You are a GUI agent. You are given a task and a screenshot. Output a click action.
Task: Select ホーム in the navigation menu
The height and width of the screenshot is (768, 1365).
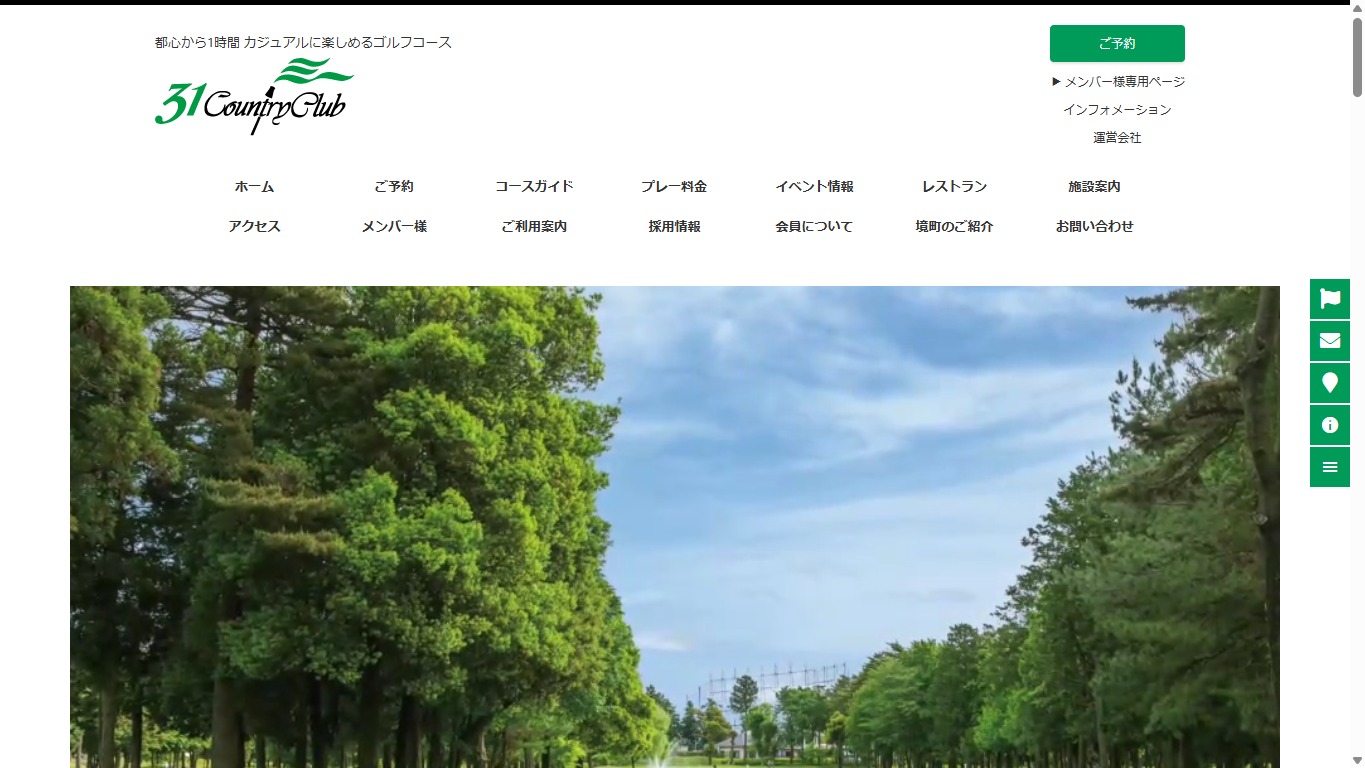pyautogui.click(x=254, y=187)
